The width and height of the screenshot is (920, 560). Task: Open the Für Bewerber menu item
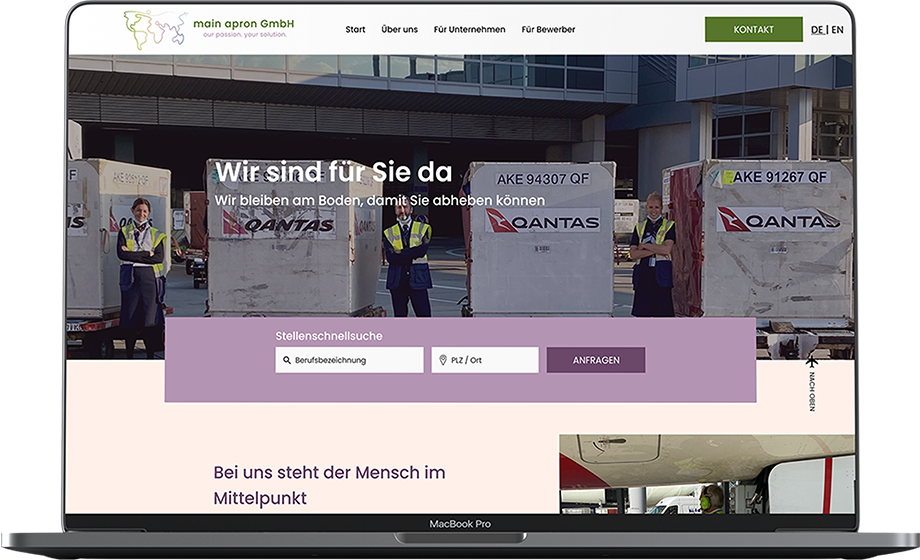pos(548,29)
